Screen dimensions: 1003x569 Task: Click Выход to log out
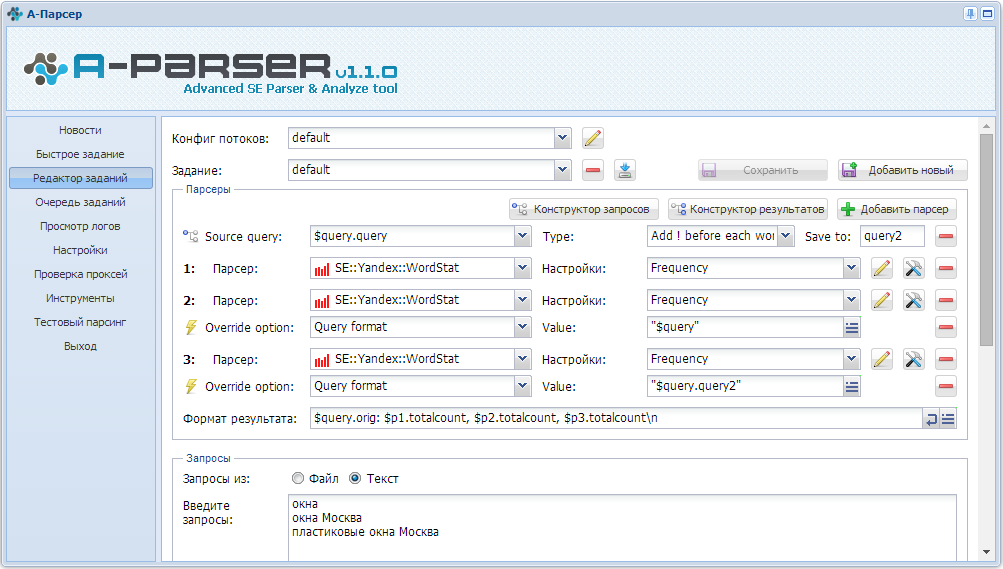pos(81,346)
